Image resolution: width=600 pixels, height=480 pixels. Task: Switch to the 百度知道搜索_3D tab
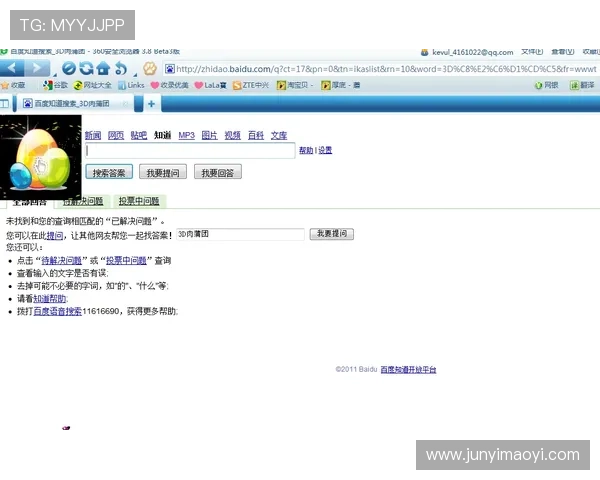click(x=72, y=104)
